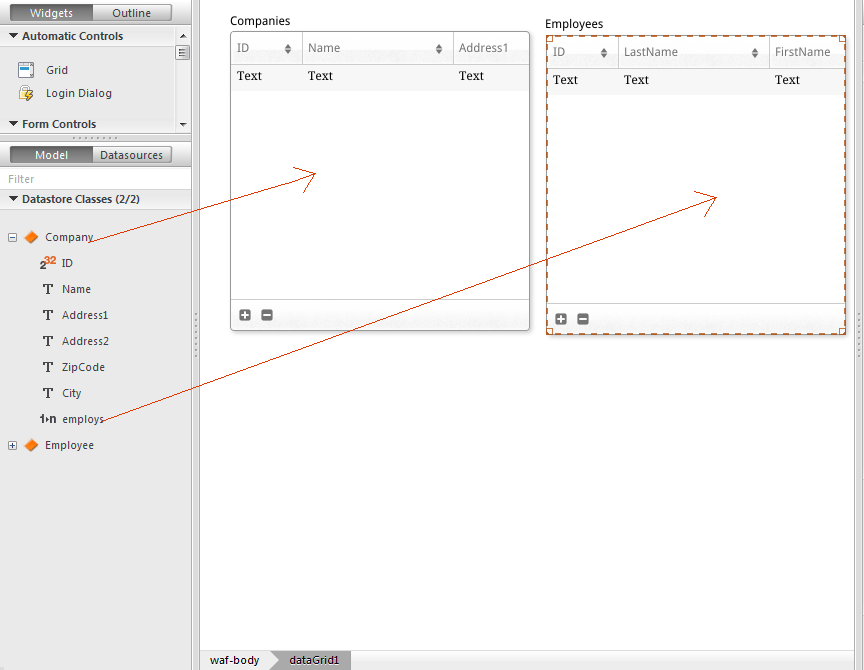
Task: Click the orange Employee class icon
Action: (31, 445)
